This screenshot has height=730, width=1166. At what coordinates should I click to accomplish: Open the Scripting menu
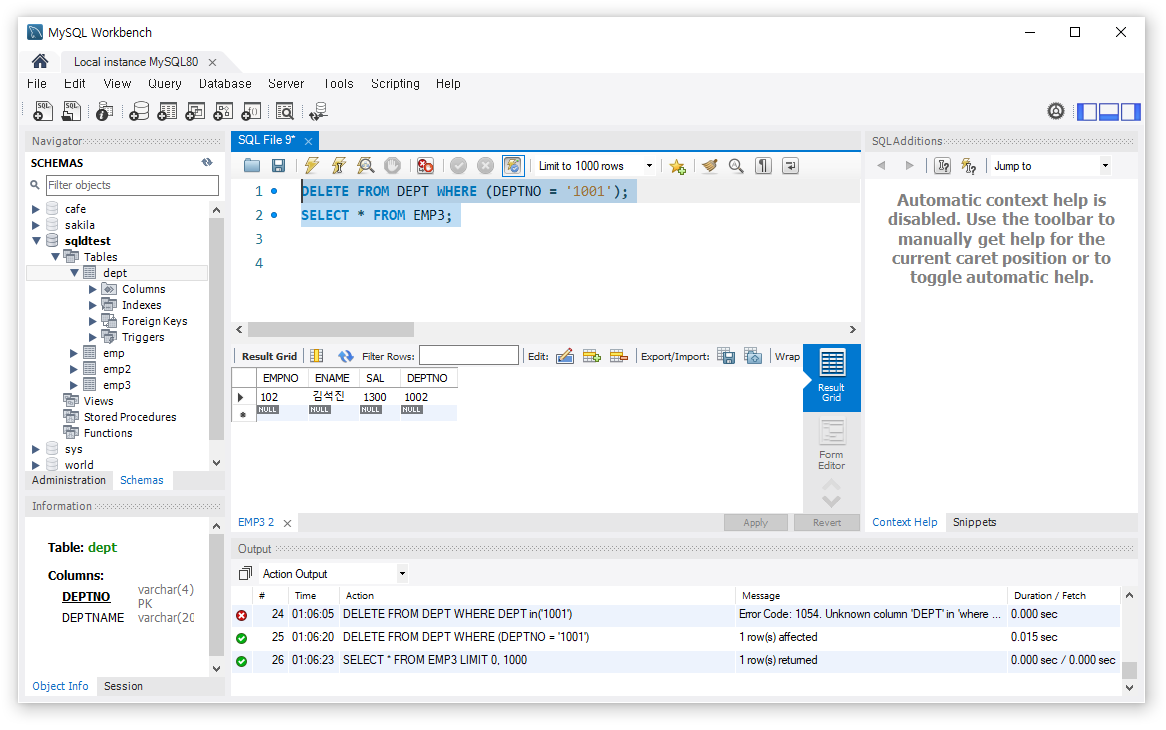(x=395, y=83)
